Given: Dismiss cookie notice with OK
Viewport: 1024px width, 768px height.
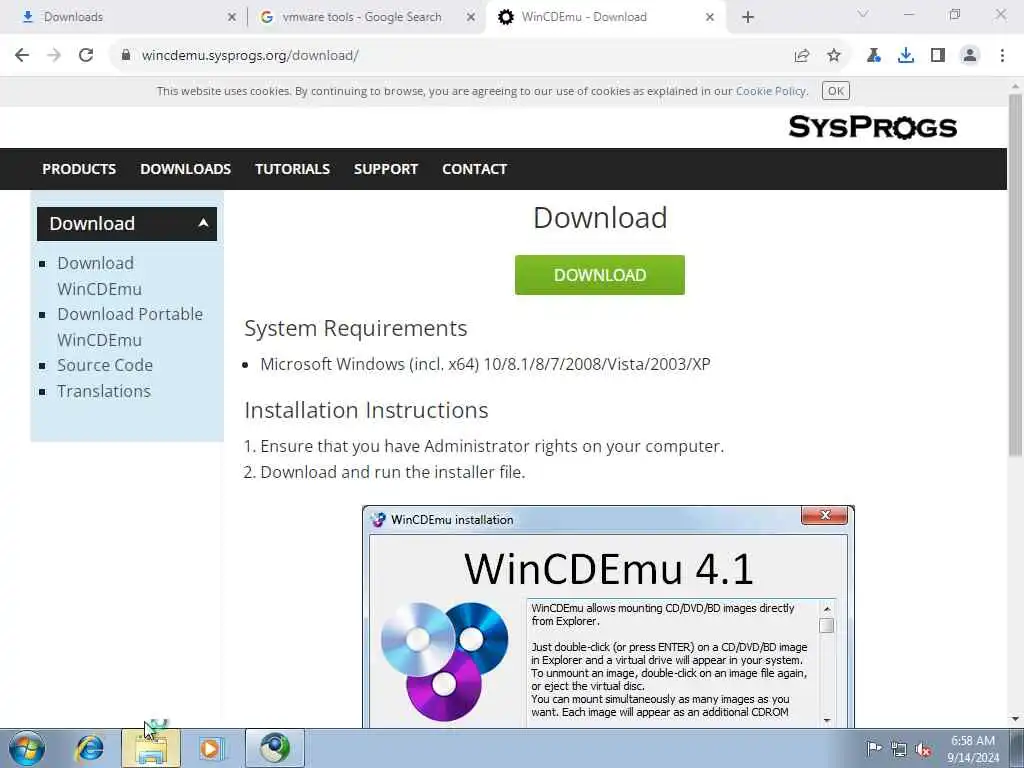Looking at the screenshot, I should [836, 91].
